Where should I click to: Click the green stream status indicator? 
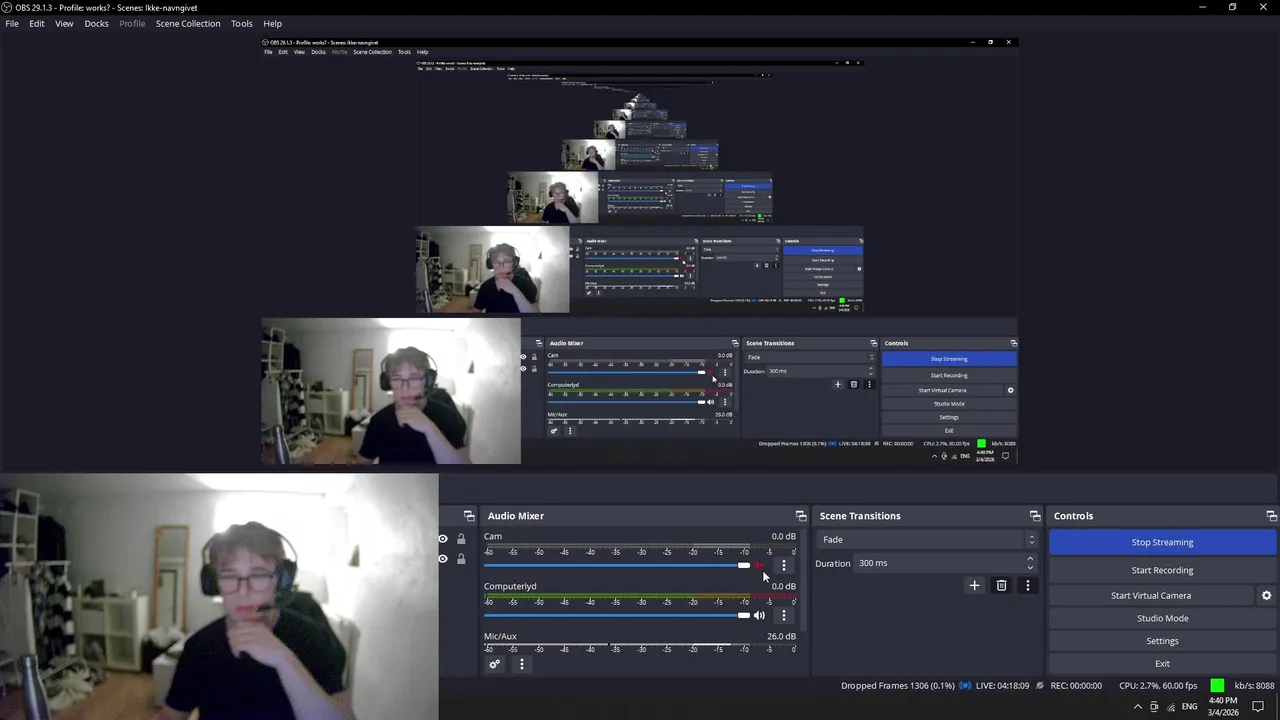coord(1217,686)
